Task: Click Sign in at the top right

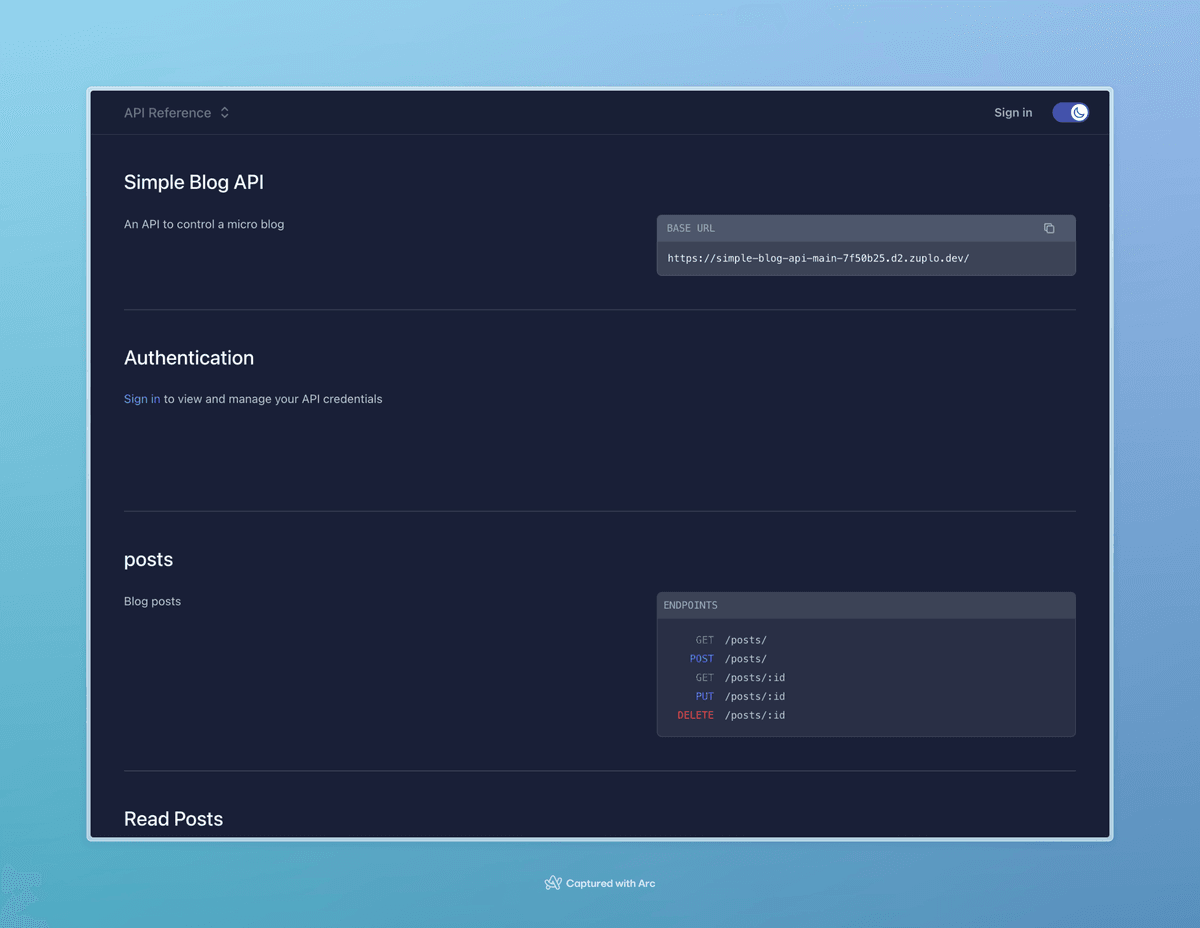Action: 1013,112
